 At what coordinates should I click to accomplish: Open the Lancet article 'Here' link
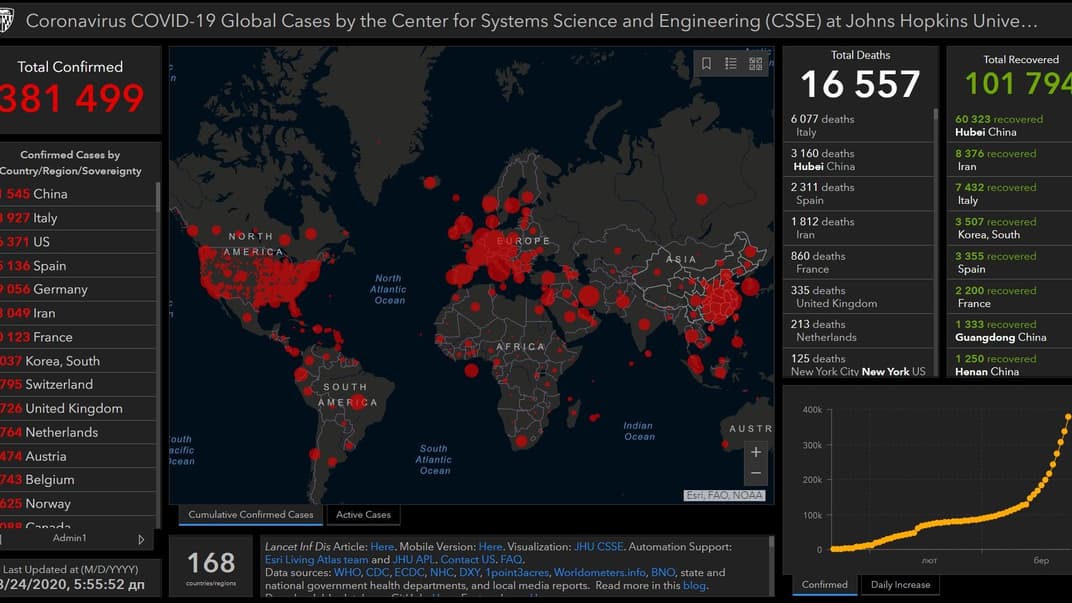pyautogui.click(x=382, y=547)
